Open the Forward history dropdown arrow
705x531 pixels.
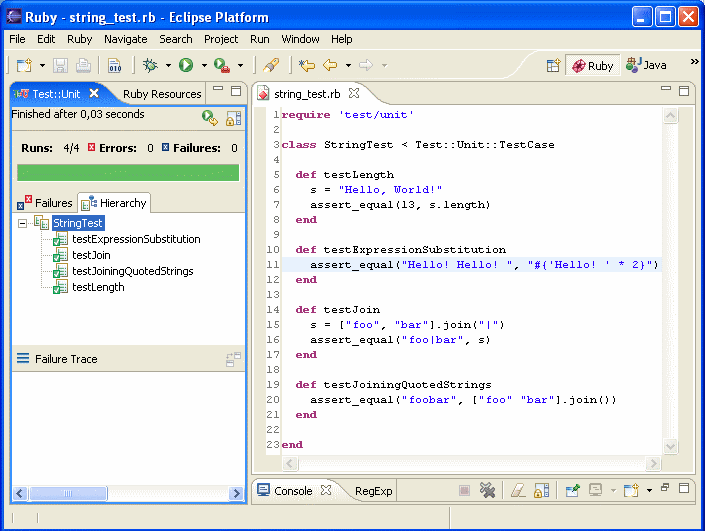tap(384, 66)
